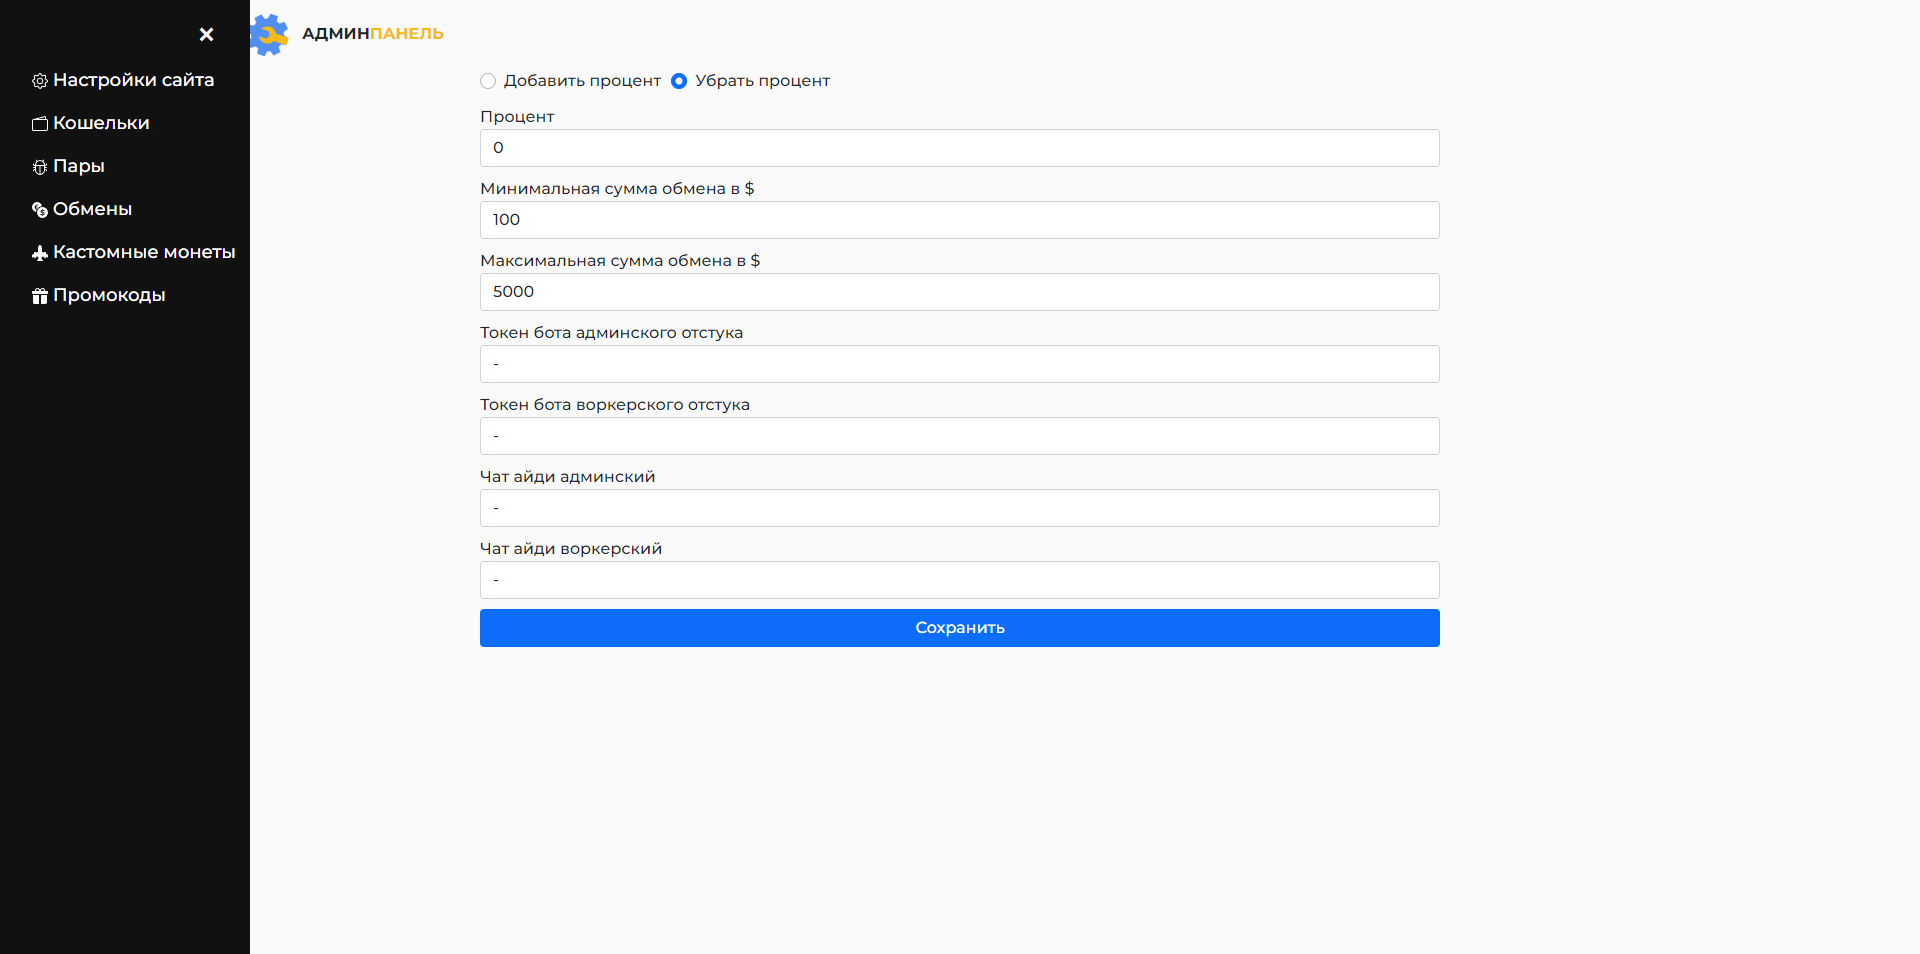Click the Процент input field
This screenshot has height=954, width=1920.
[x=959, y=148]
